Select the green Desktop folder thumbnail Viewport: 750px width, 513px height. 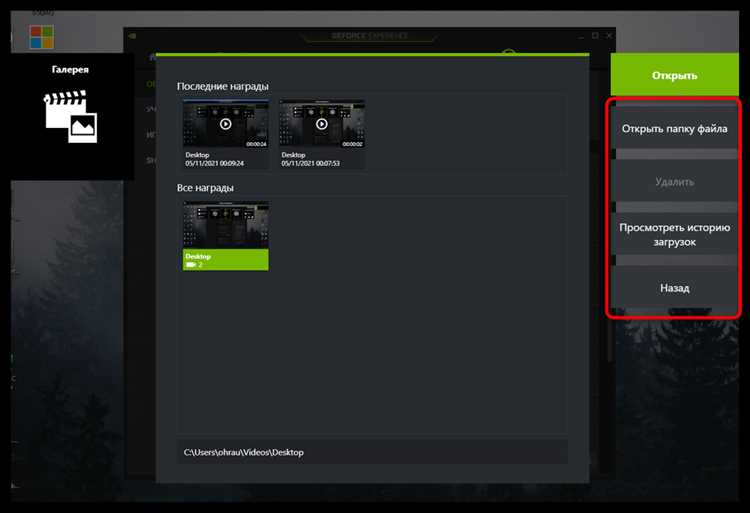(x=225, y=236)
